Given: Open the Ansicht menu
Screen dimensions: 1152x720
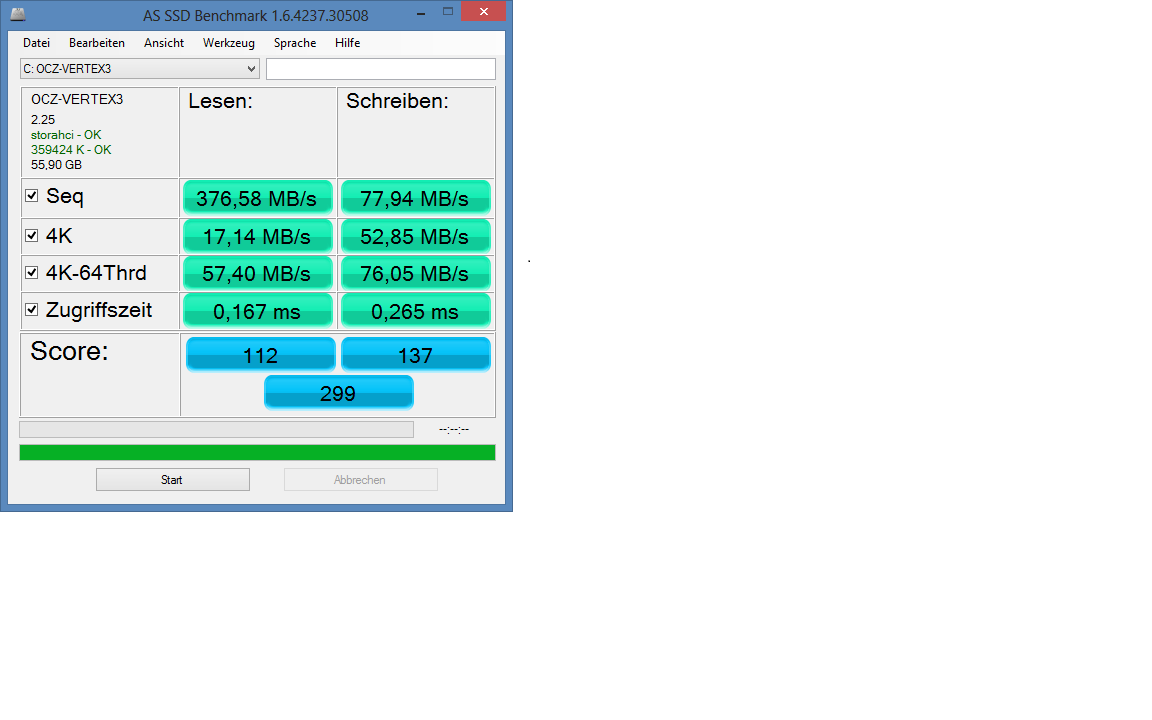Looking at the screenshot, I should [x=164, y=43].
